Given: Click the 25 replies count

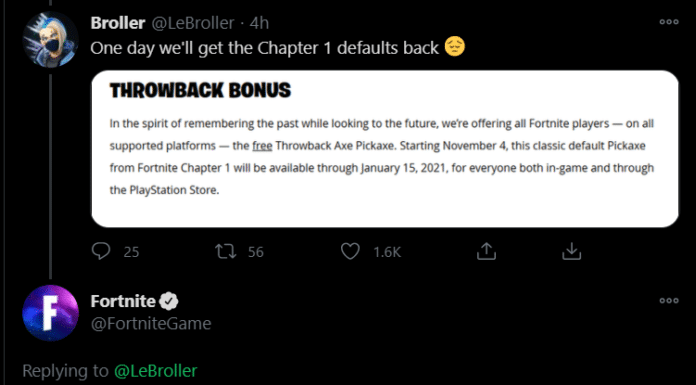Looking at the screenshot, I should click(131, 252).
